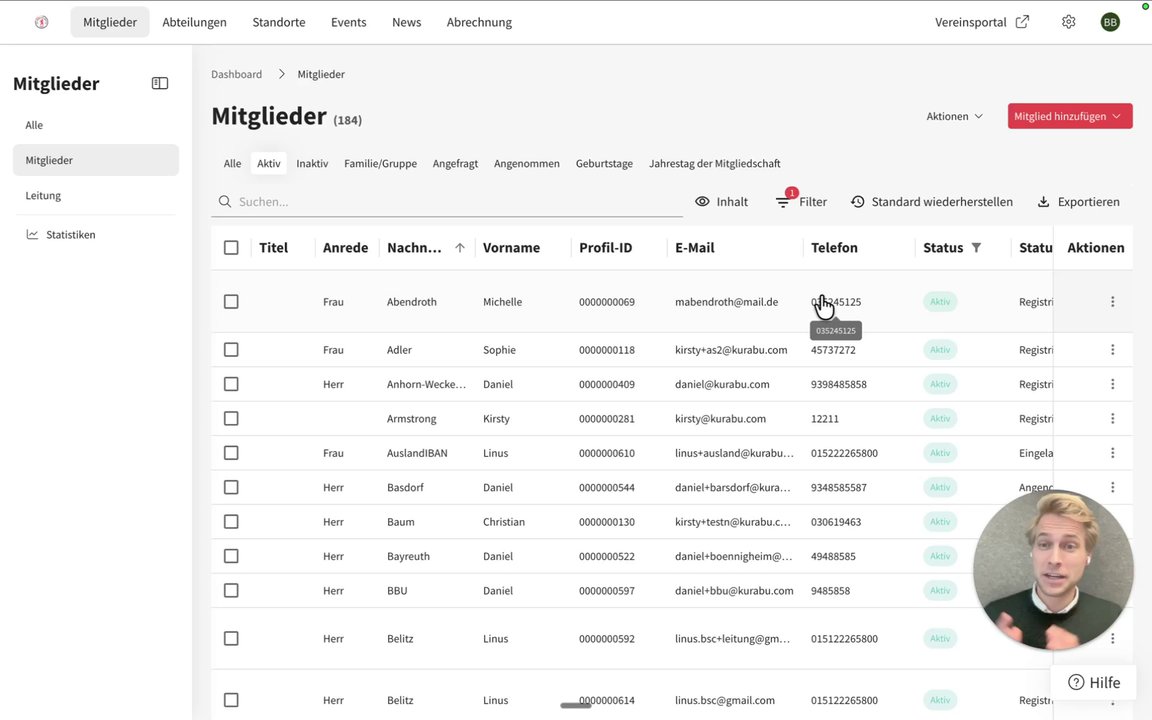
Task: Click the Vereinsportal external link icon
Action: tap(1022, 22)
